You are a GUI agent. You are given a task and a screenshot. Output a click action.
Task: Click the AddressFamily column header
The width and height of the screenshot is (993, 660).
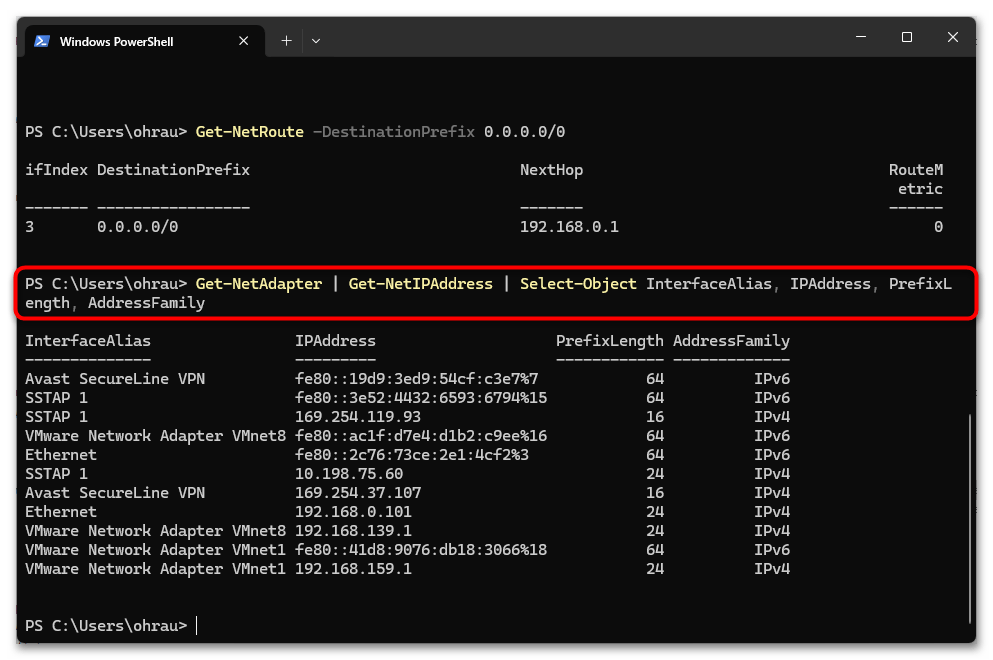coord(731,341)
